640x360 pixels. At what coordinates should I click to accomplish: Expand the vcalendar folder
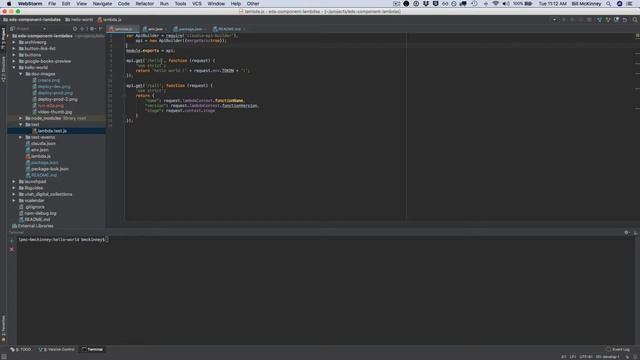point(14,200)
